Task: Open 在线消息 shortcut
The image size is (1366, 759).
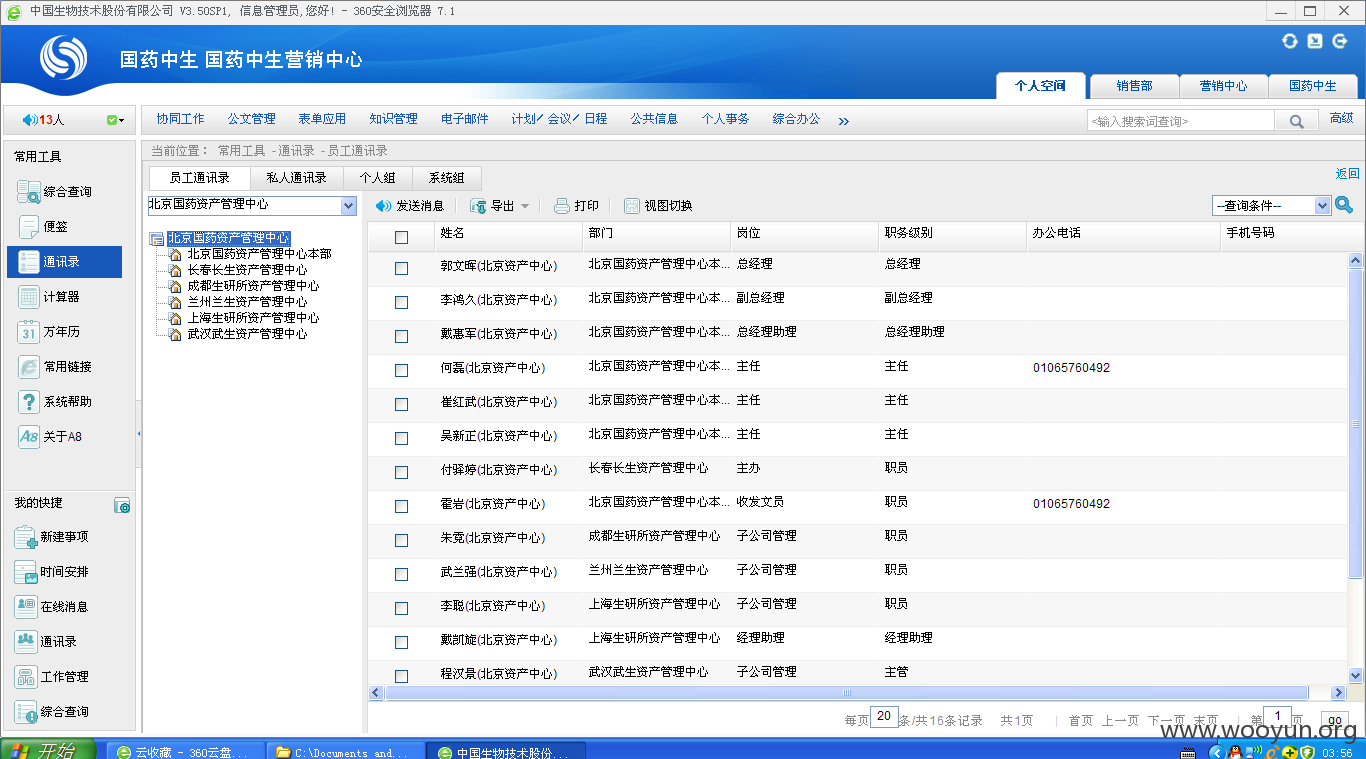Action: pos(52,607)
